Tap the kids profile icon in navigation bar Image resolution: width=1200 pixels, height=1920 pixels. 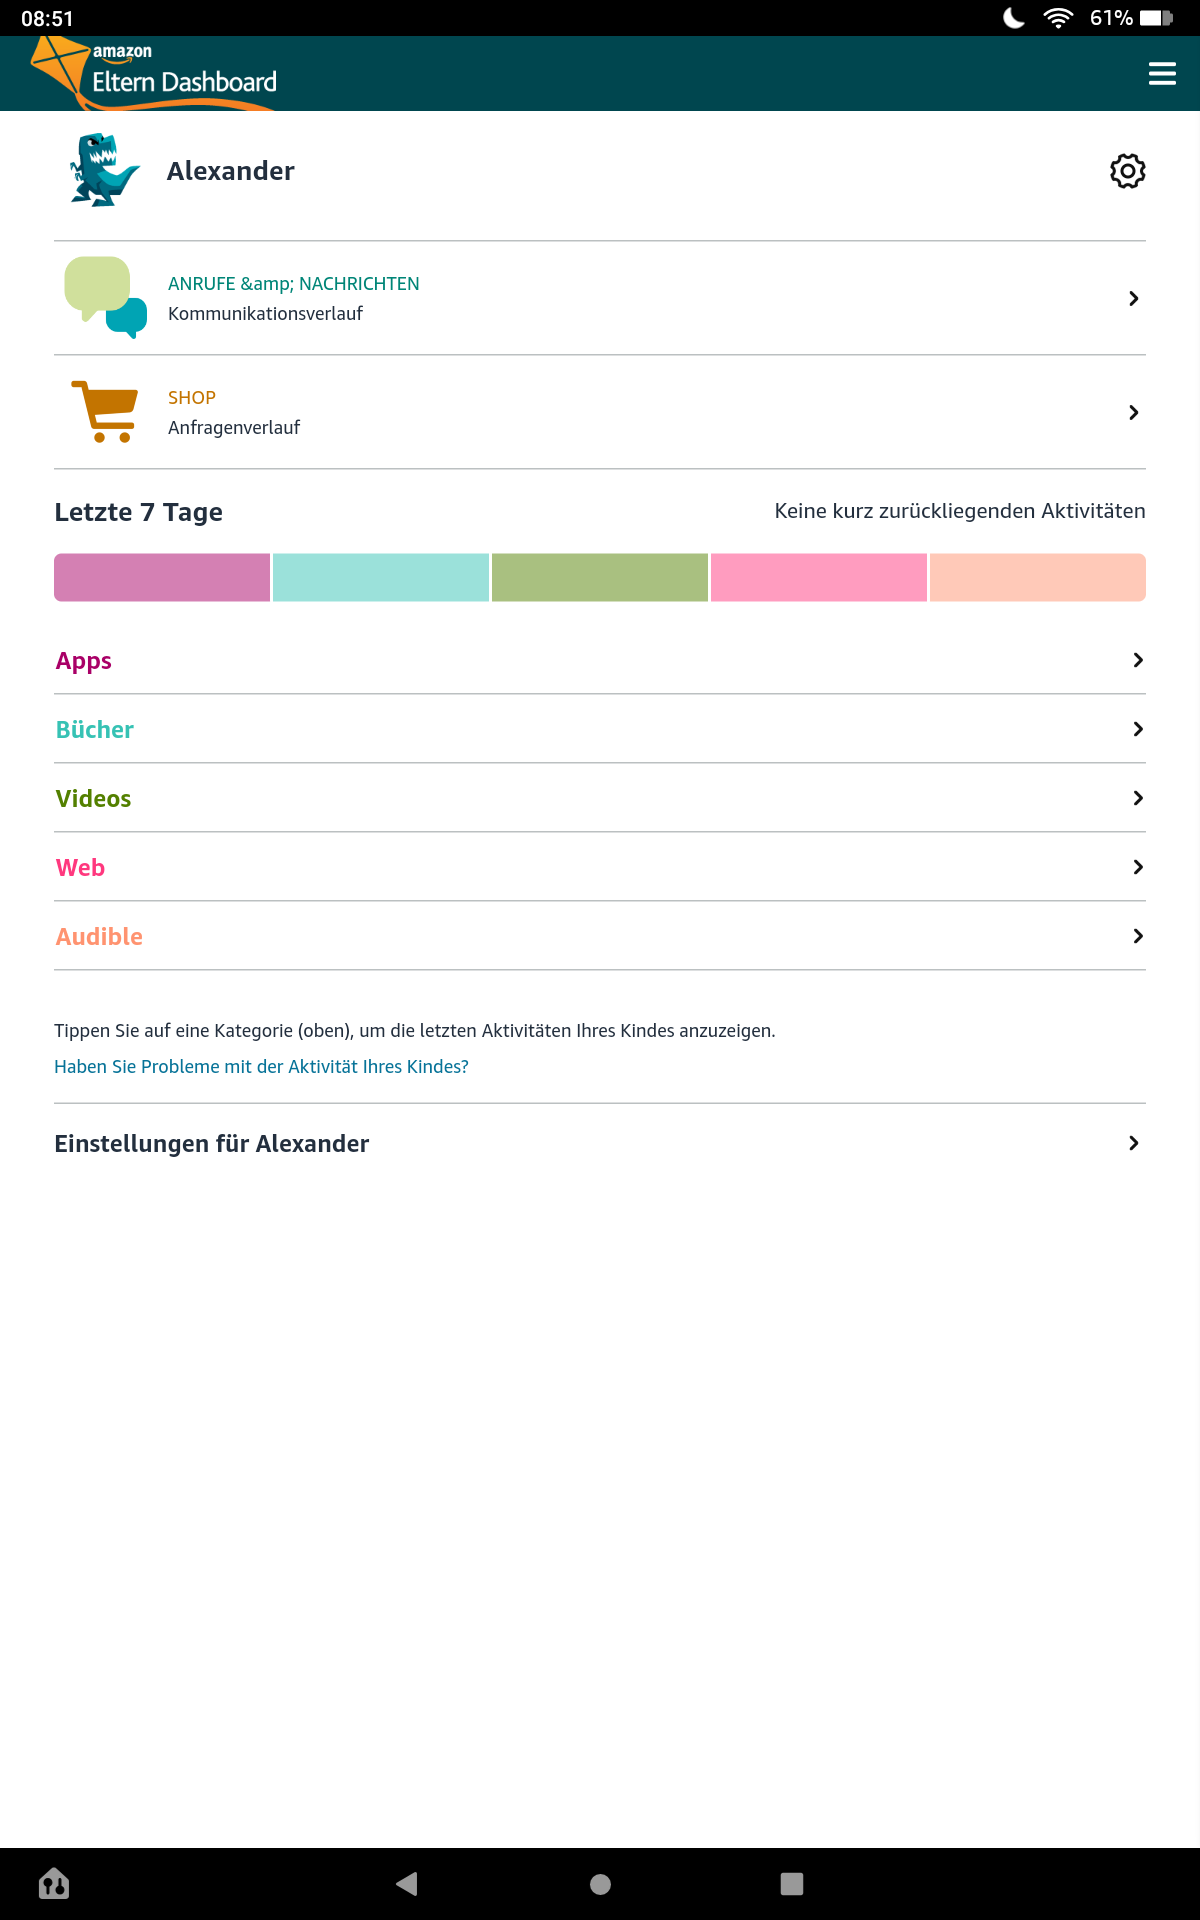[54, 1884]
